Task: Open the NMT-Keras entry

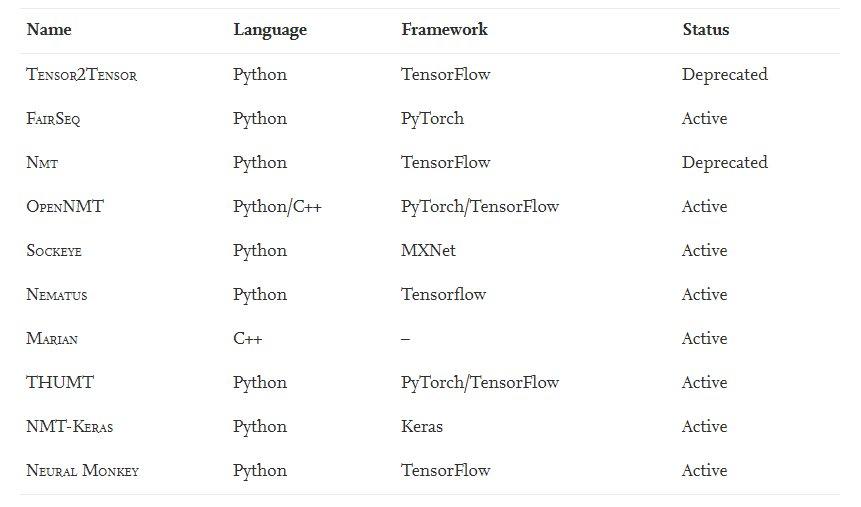Action: [x=69, y=427]
